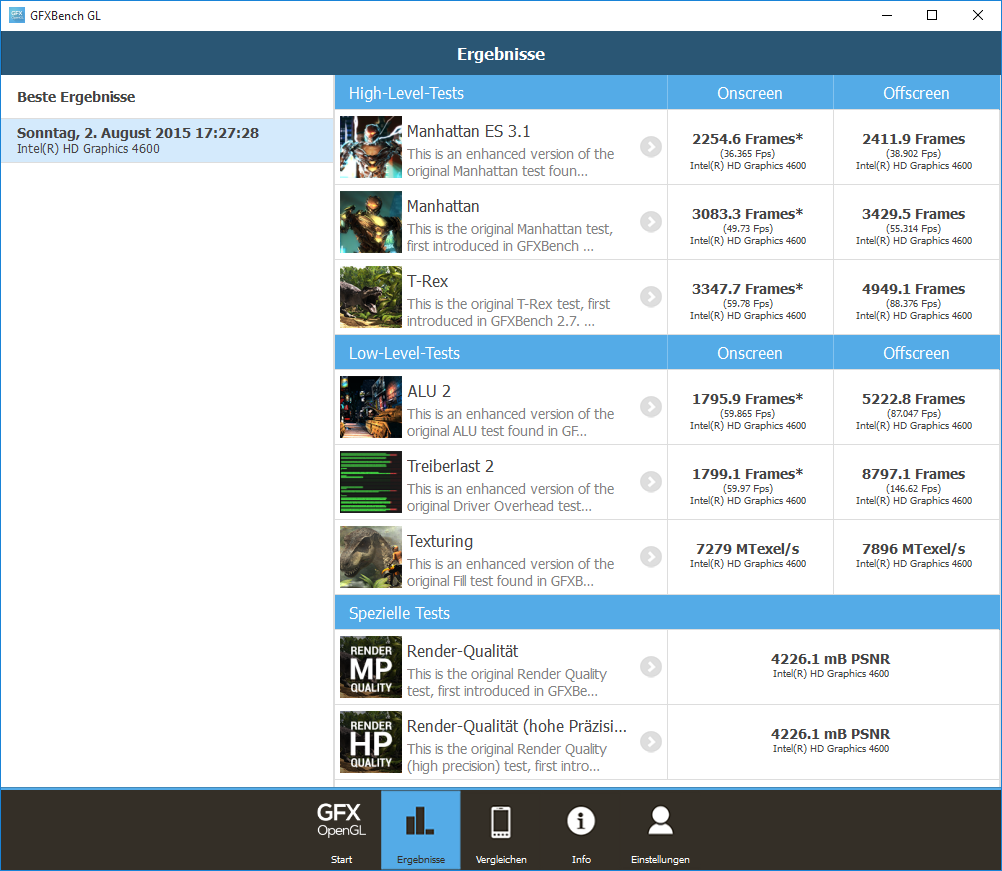
Task: Open the GFX OpenGL Start tab
Action: coord(341,829)
